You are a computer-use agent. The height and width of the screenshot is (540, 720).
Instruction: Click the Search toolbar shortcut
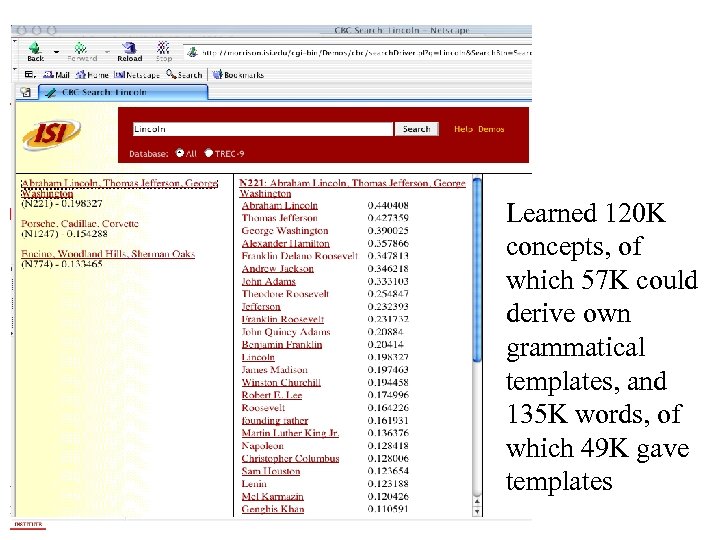(x=184, y=74)
